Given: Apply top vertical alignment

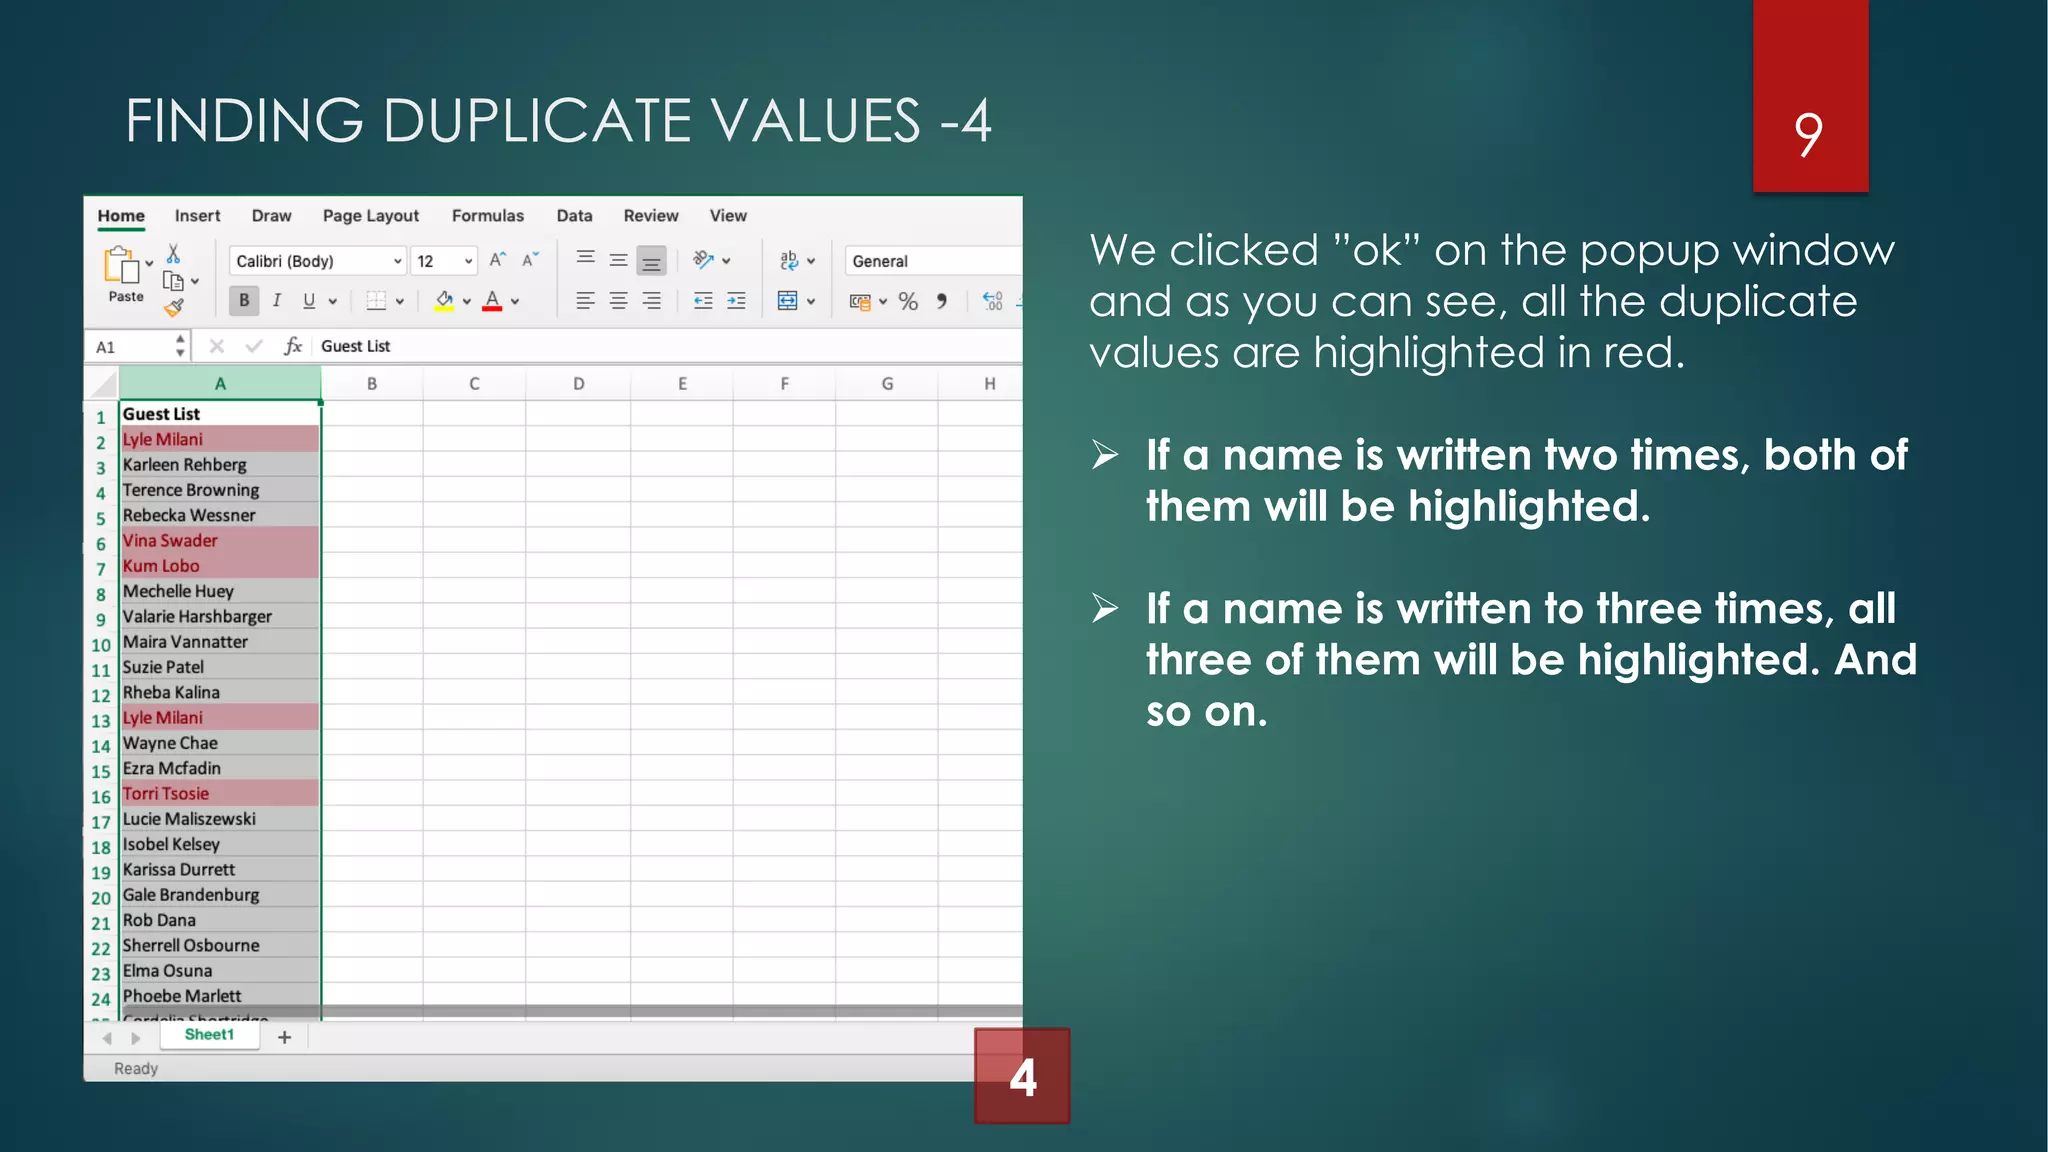Looking at the screenshot, I should pyautogui.click(x=586, y=260).
